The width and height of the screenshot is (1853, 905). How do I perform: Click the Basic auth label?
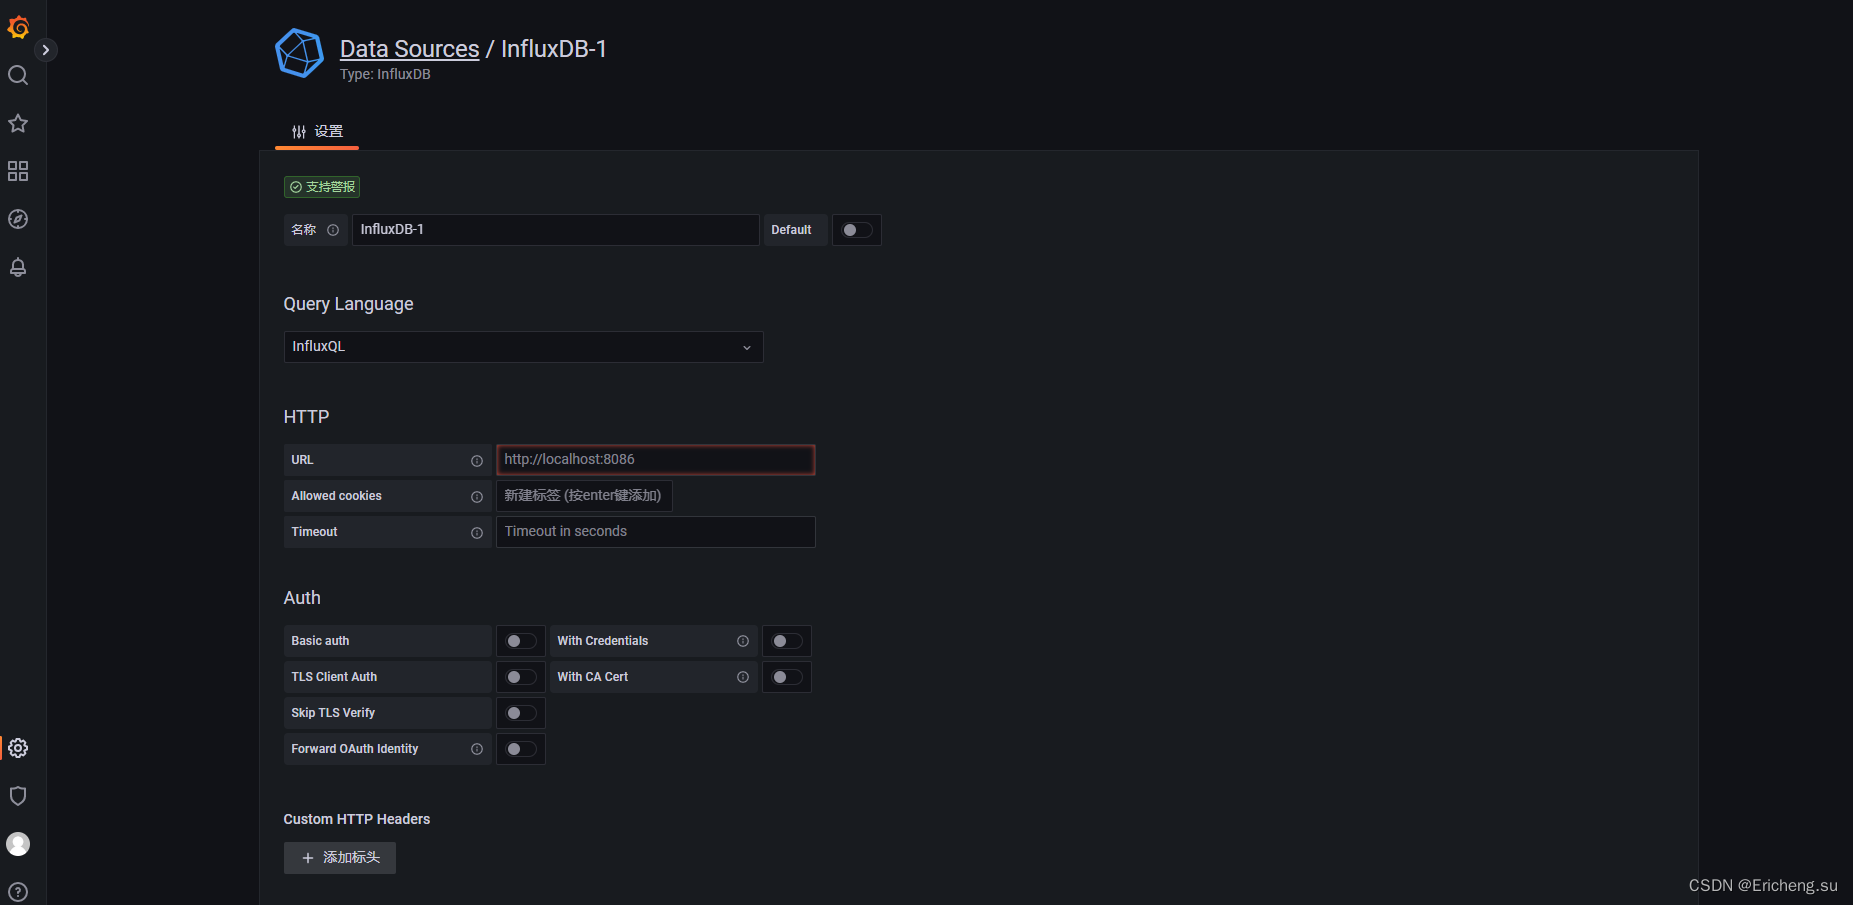tap(320, 641)
